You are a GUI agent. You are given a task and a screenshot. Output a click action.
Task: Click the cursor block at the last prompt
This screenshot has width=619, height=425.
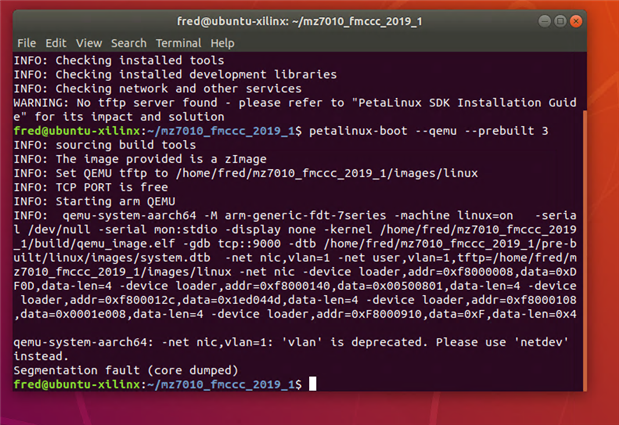click(x=312, y=384)
